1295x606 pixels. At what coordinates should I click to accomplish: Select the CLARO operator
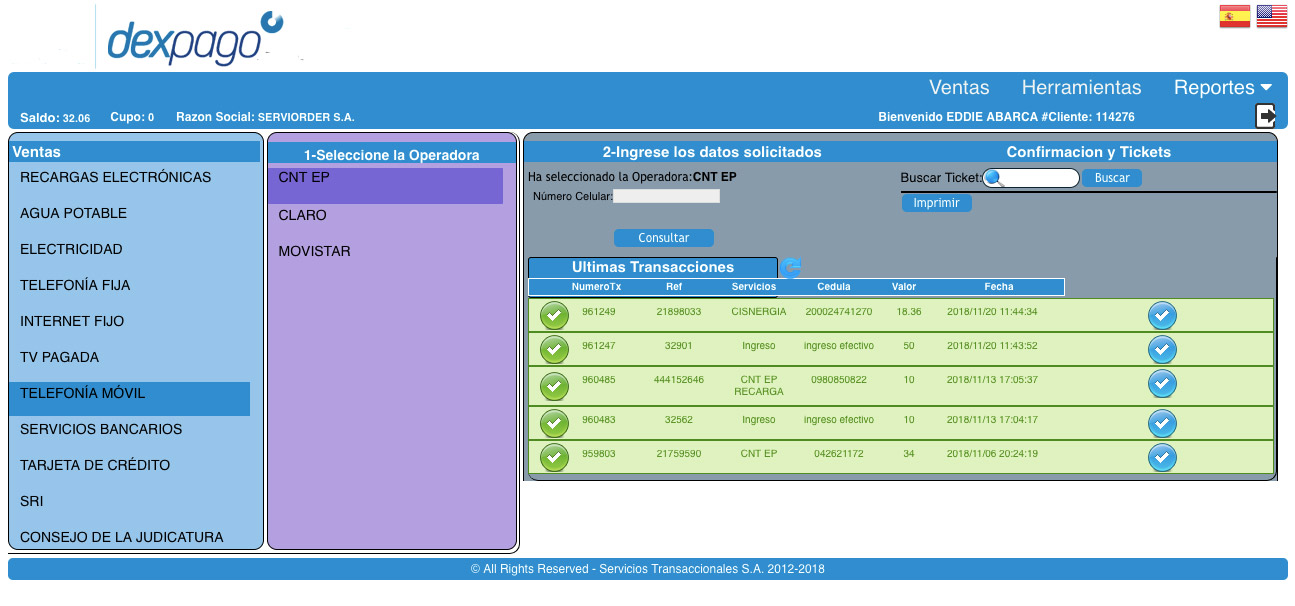(303, 216)
